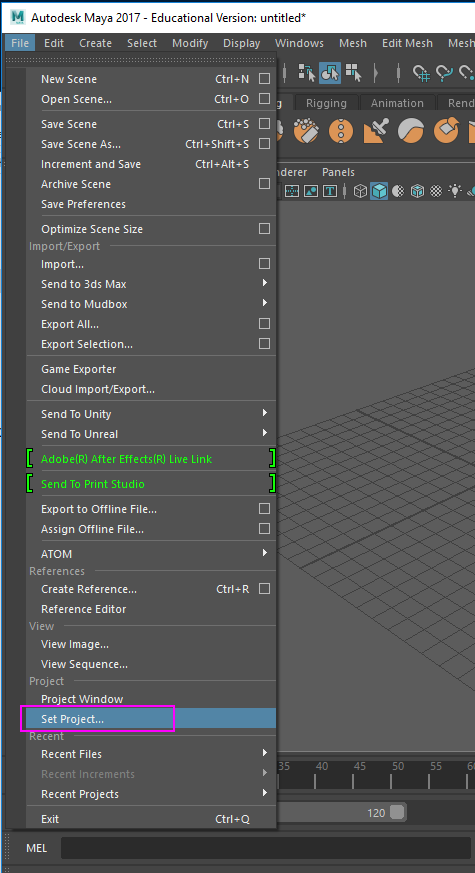Viewport: 475px width, 873px height.
Task: Click Select by component type icon
Action: [354, 72]
